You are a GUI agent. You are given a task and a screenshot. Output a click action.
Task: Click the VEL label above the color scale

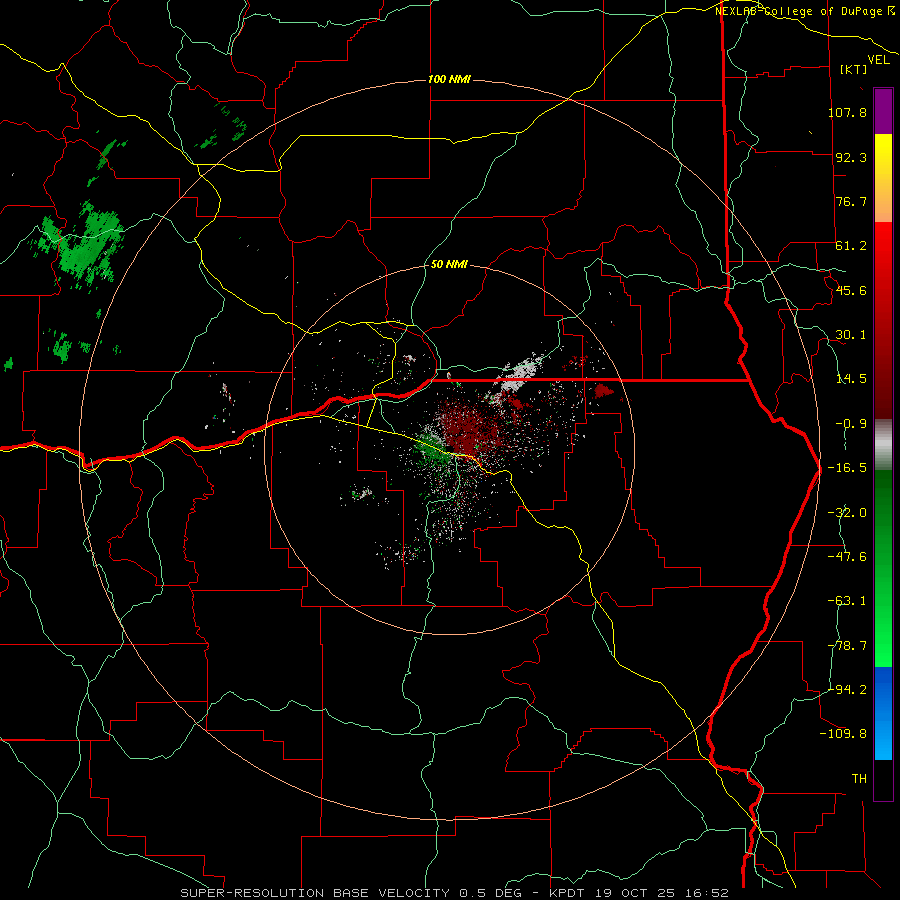pos(878,59)
